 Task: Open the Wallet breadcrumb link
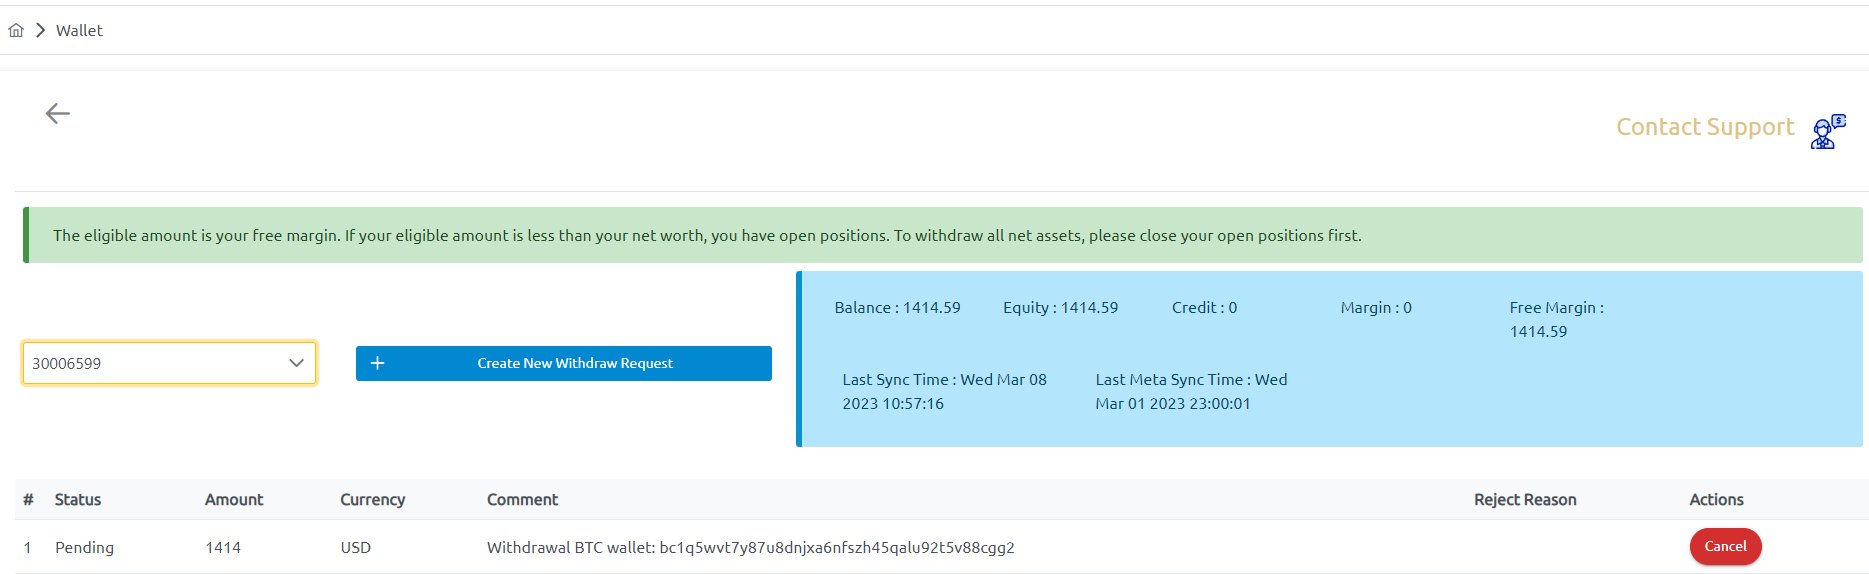[x=79, y=30]
